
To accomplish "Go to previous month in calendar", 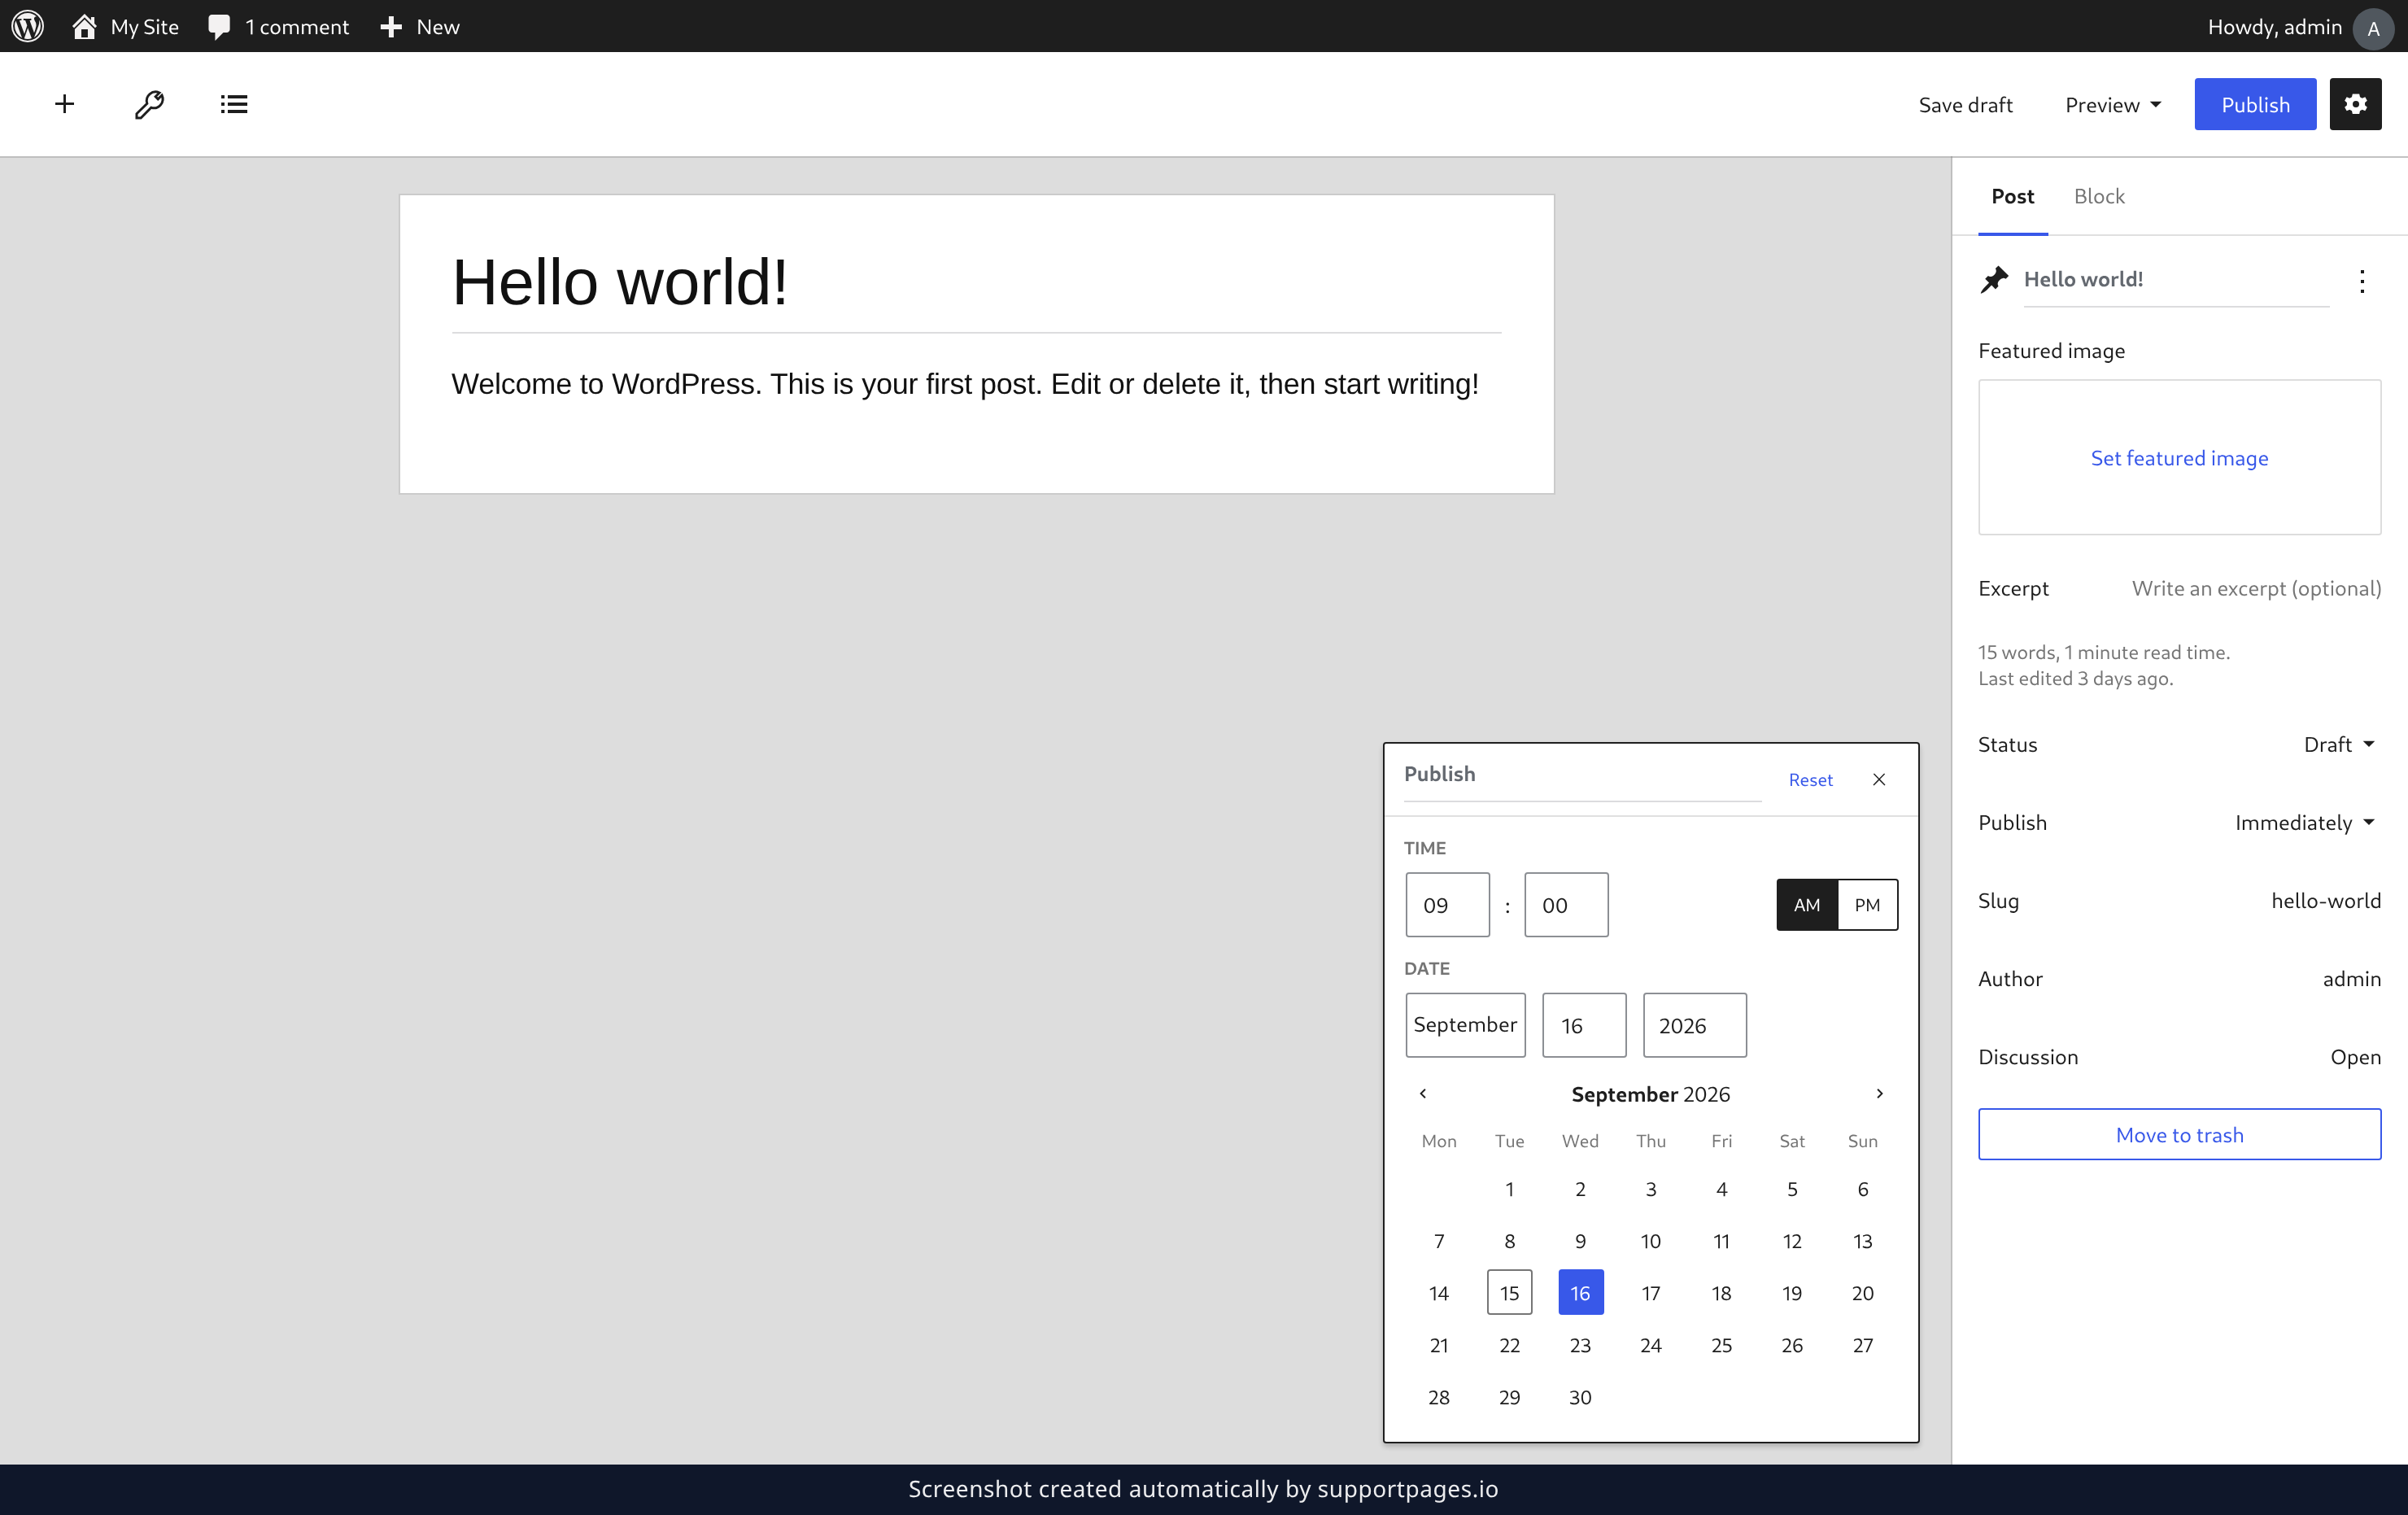I will click(x=1423, y=1093).
